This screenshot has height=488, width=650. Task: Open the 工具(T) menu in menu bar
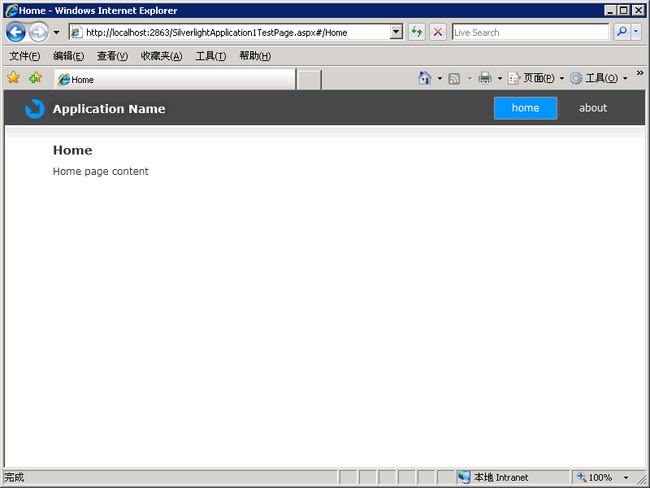click(x=211, y=56)
